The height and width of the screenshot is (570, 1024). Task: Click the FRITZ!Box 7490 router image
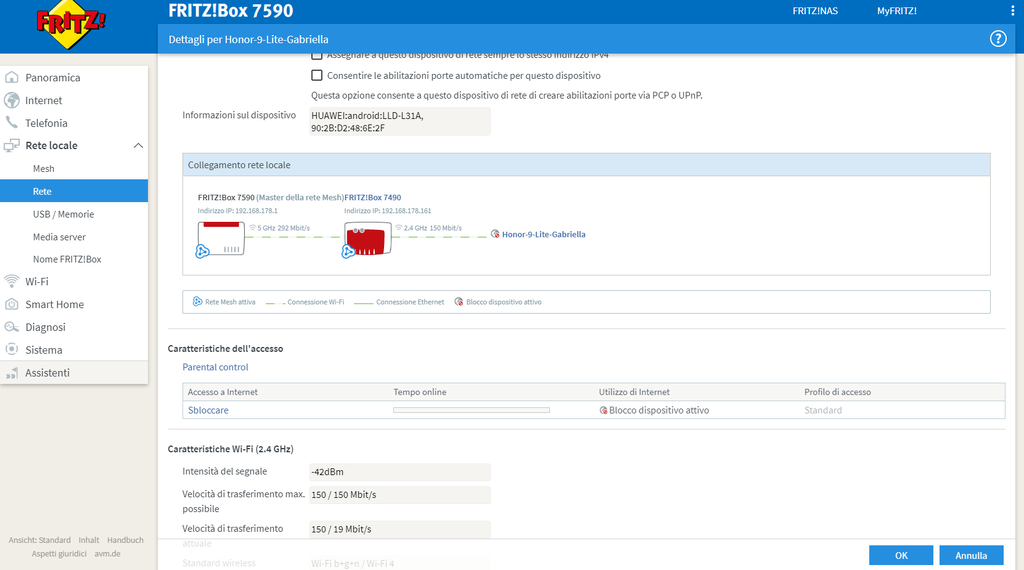point(368,238)
